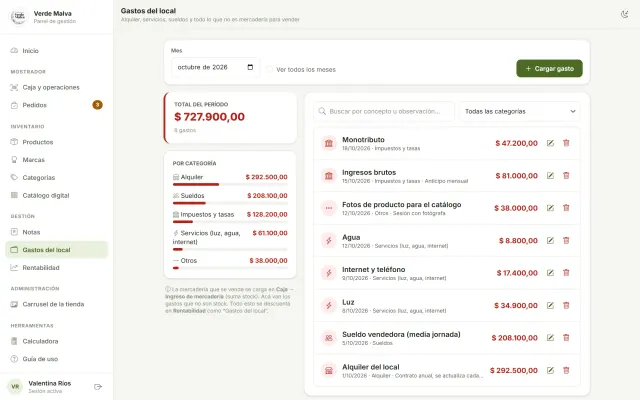640x400 pixels.
Task: Click the Alquiler category progress bar
Action: click(x=230, y=184)
